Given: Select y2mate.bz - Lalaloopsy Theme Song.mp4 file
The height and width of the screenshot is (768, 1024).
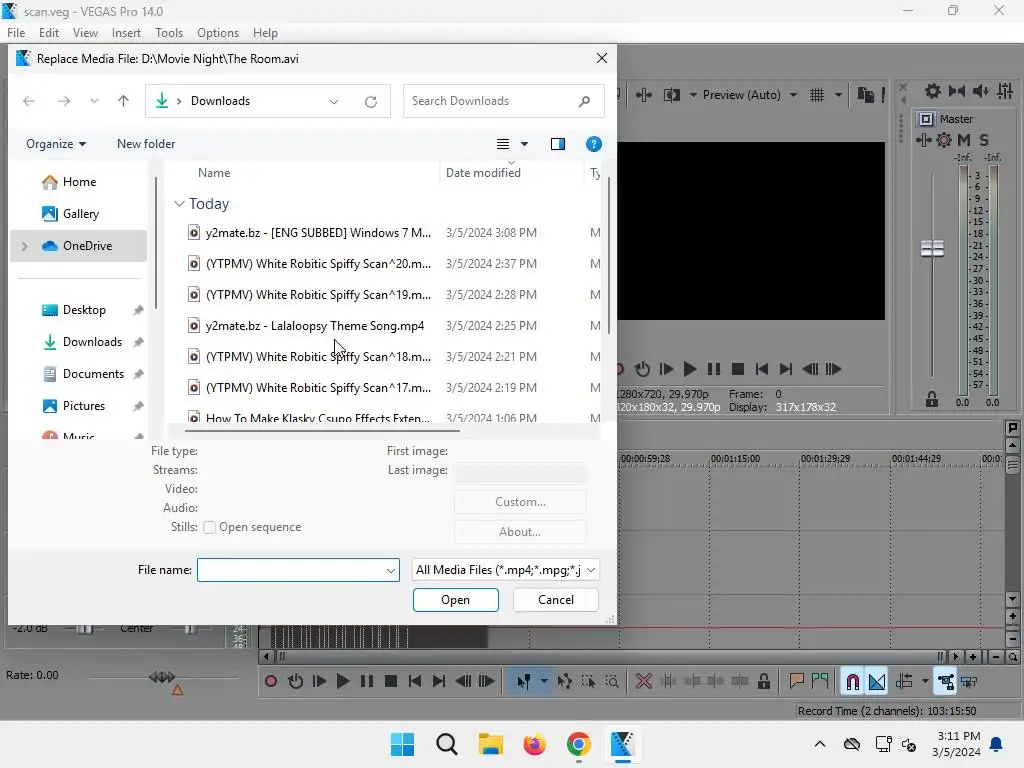Looking at the screenshot, I should pos(315,326).
